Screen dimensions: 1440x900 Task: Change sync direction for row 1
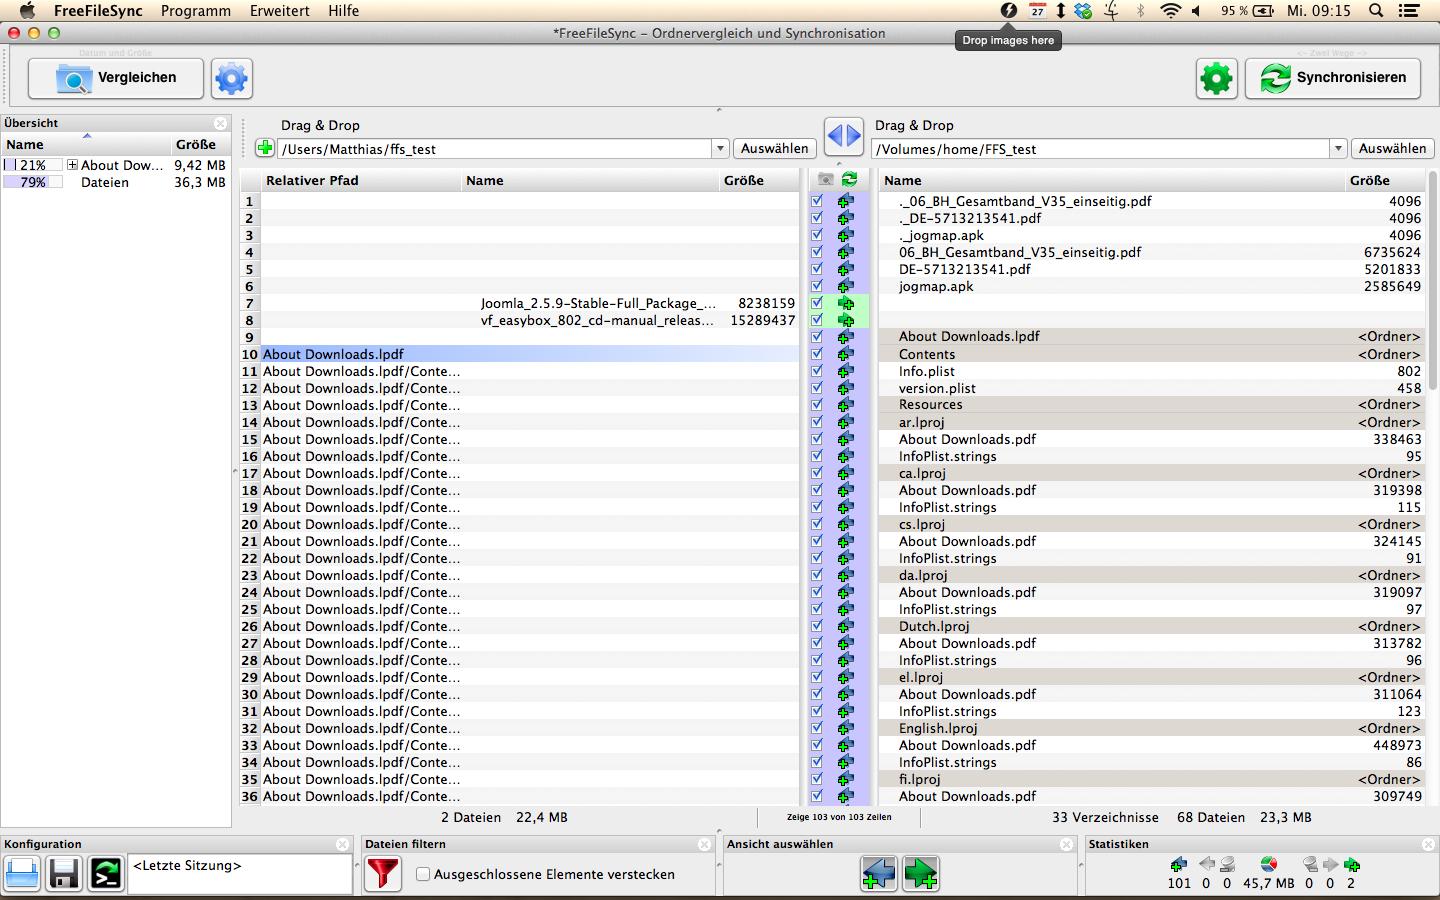click(846, 201)
